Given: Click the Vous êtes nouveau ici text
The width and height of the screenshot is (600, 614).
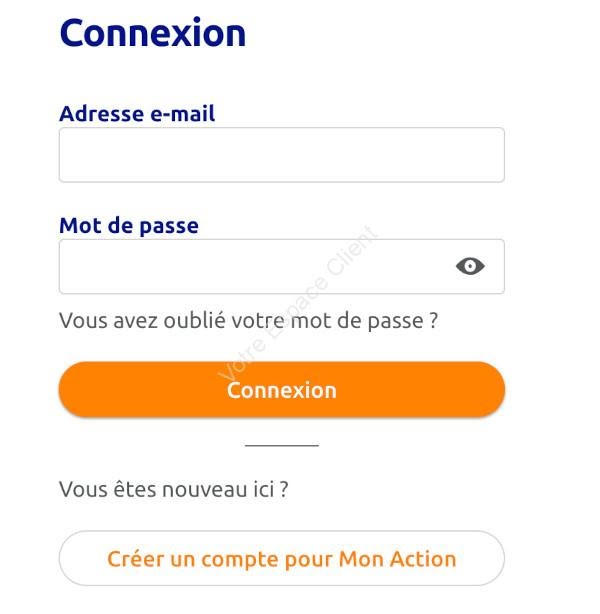Looking at the screenshot, I should tap(173, 489).
